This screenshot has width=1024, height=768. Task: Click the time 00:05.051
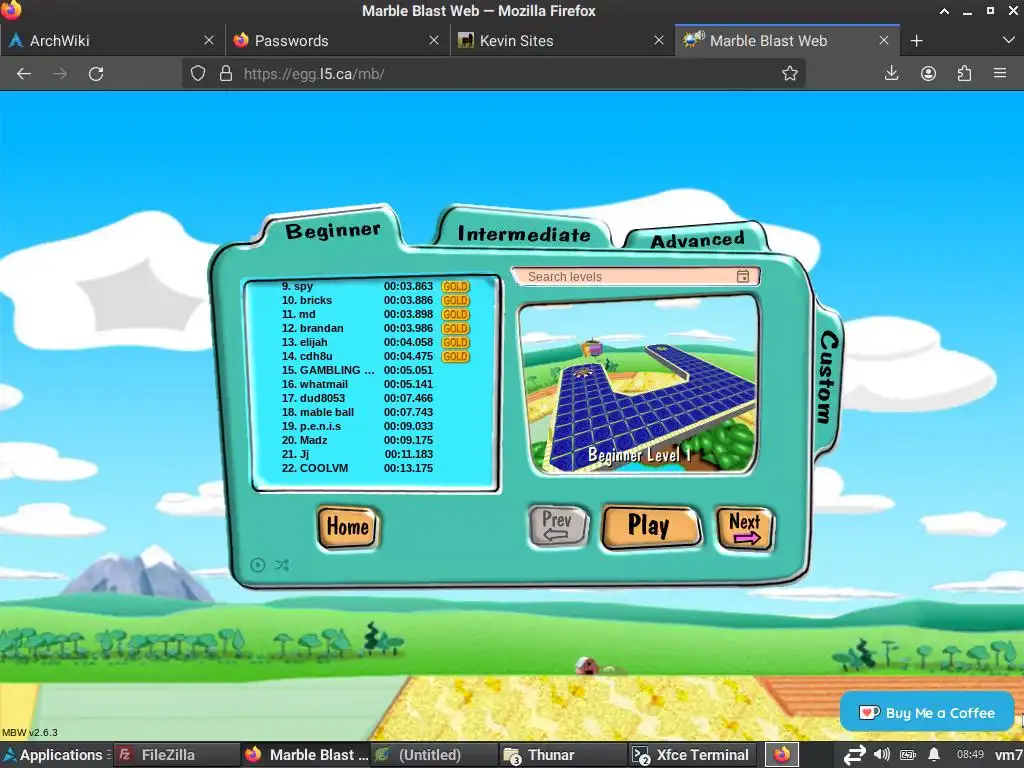tap(408, 370)
